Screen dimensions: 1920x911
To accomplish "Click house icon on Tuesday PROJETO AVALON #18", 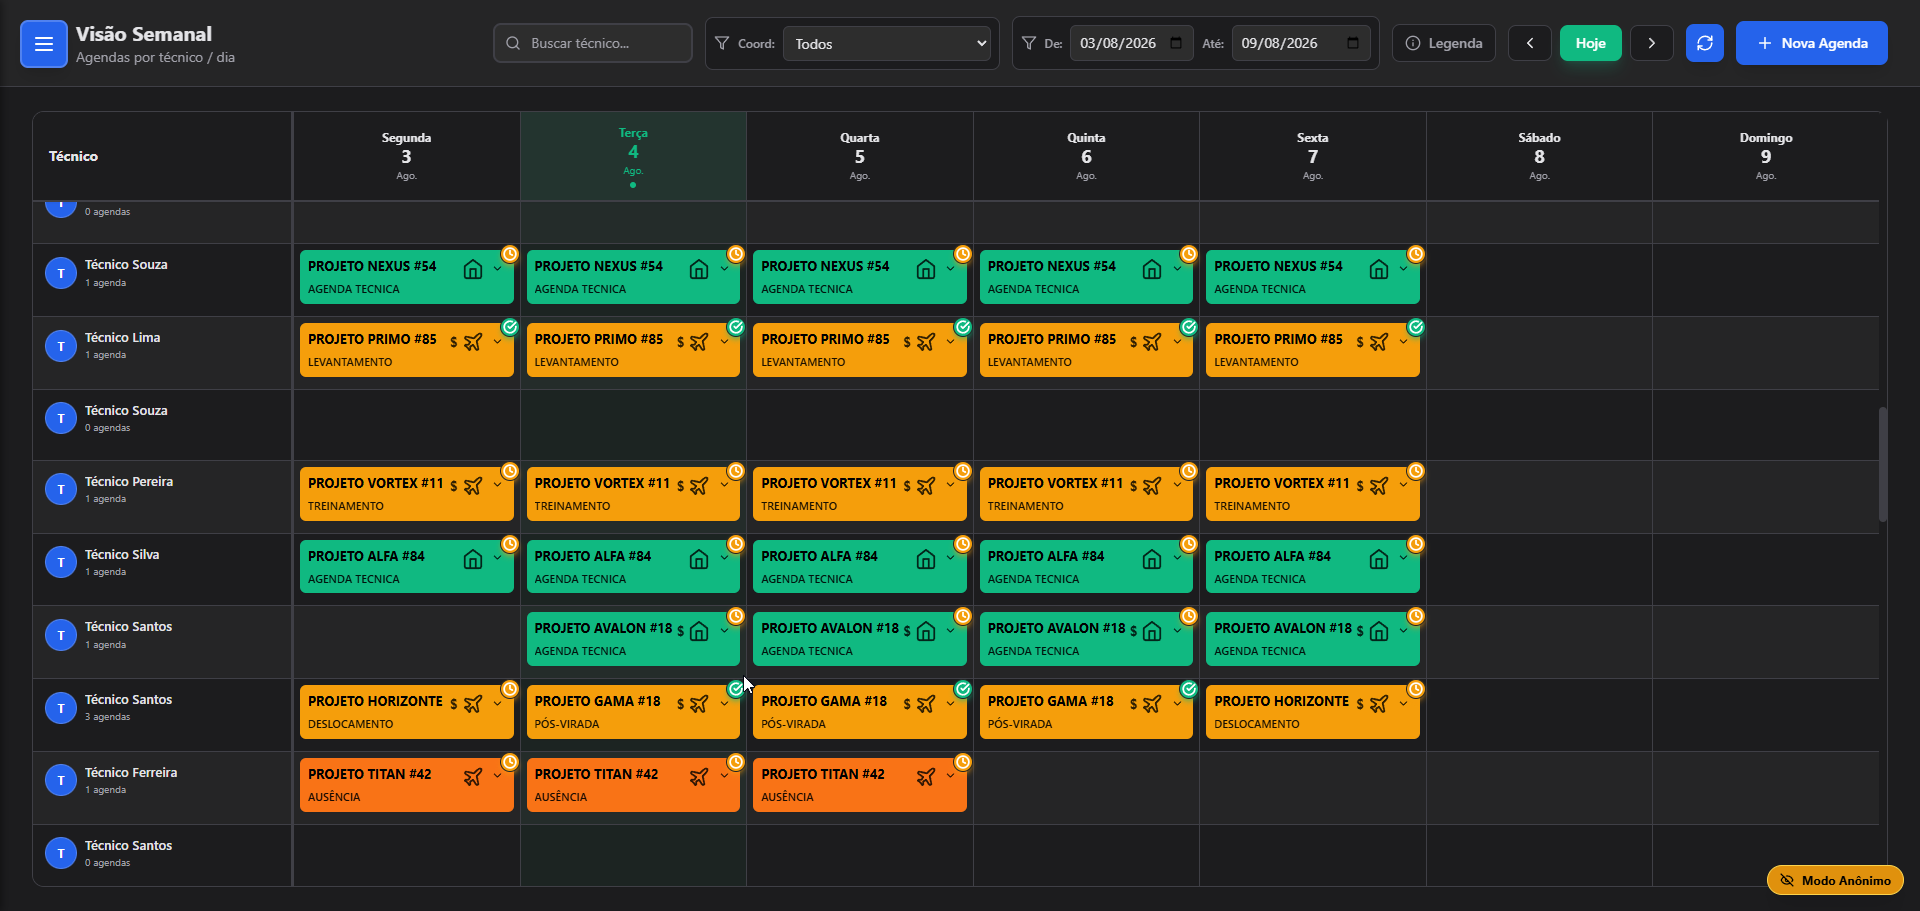I will click(699, 632).
